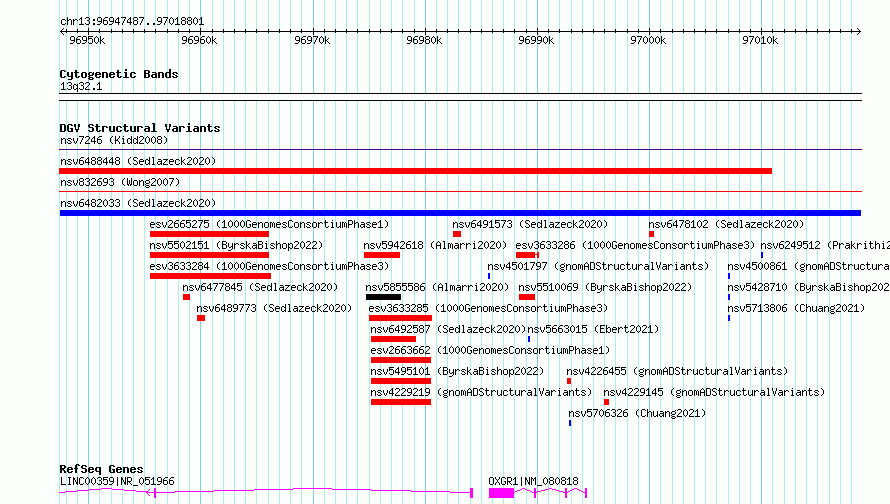Open variant nsv832693 (Wong2007)

pos(120,182)
